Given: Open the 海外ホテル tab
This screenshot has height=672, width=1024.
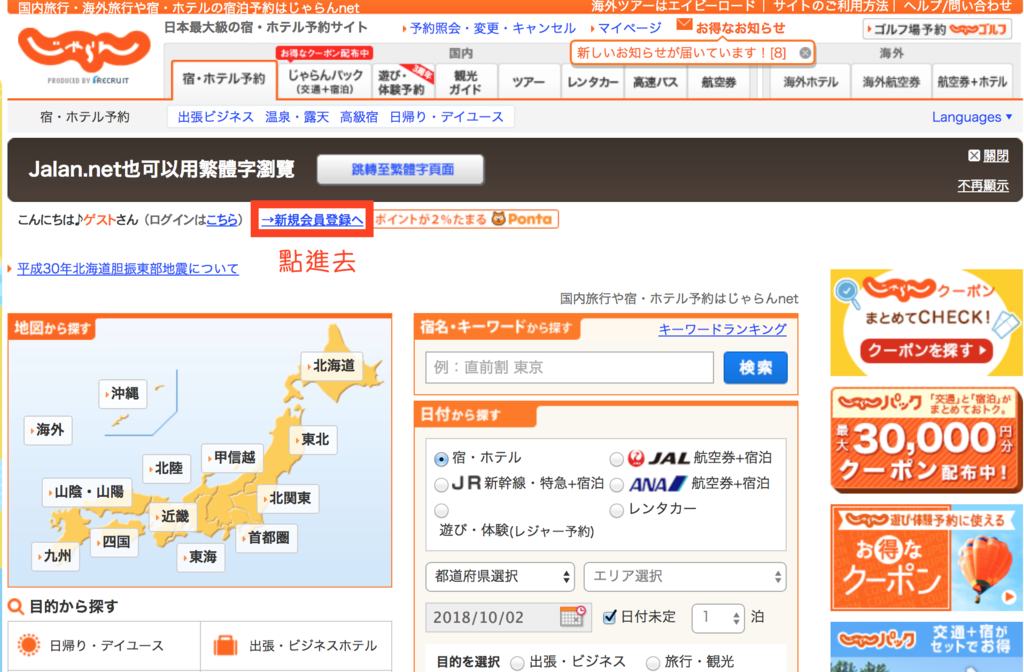Looking at the screenshot, I should 810,82.
